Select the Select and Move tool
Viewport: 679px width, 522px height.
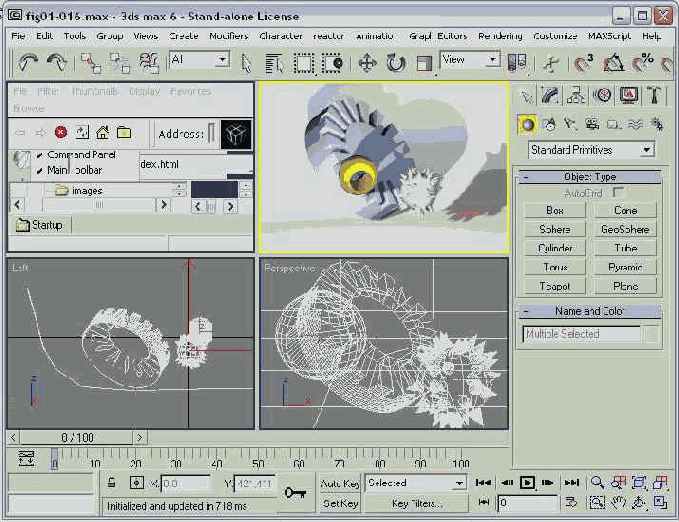point(367,62)
